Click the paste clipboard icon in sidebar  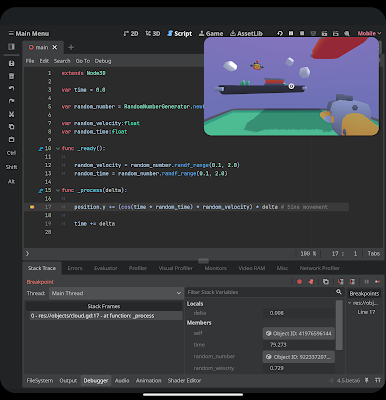[x=11, y=139]
